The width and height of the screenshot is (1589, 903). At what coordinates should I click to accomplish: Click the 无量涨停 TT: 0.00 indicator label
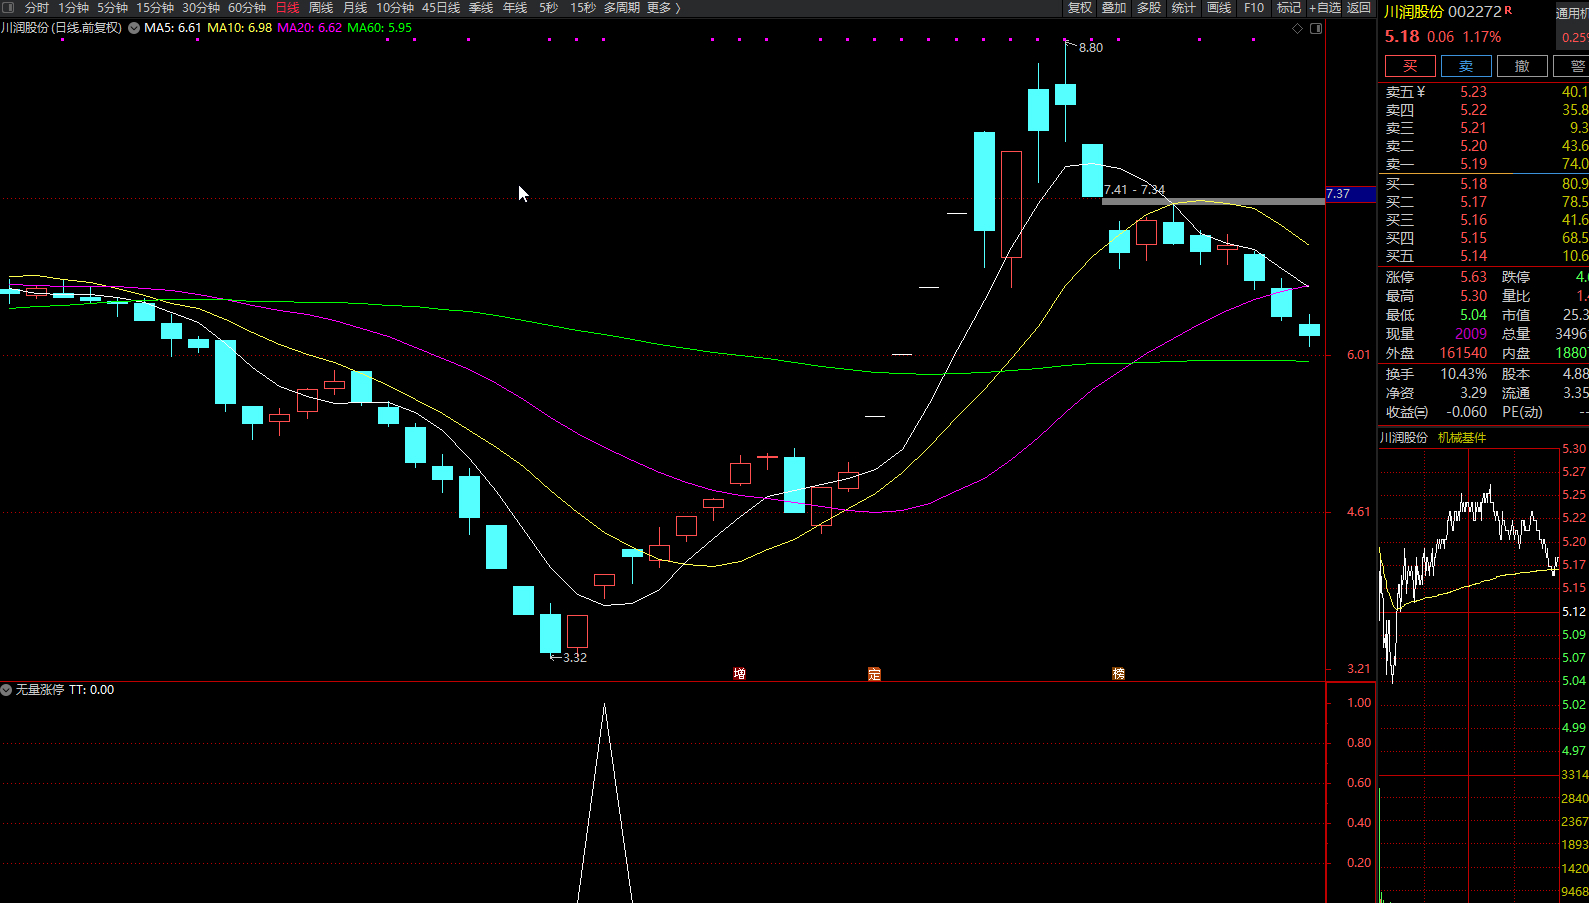[x=65, y=690]
